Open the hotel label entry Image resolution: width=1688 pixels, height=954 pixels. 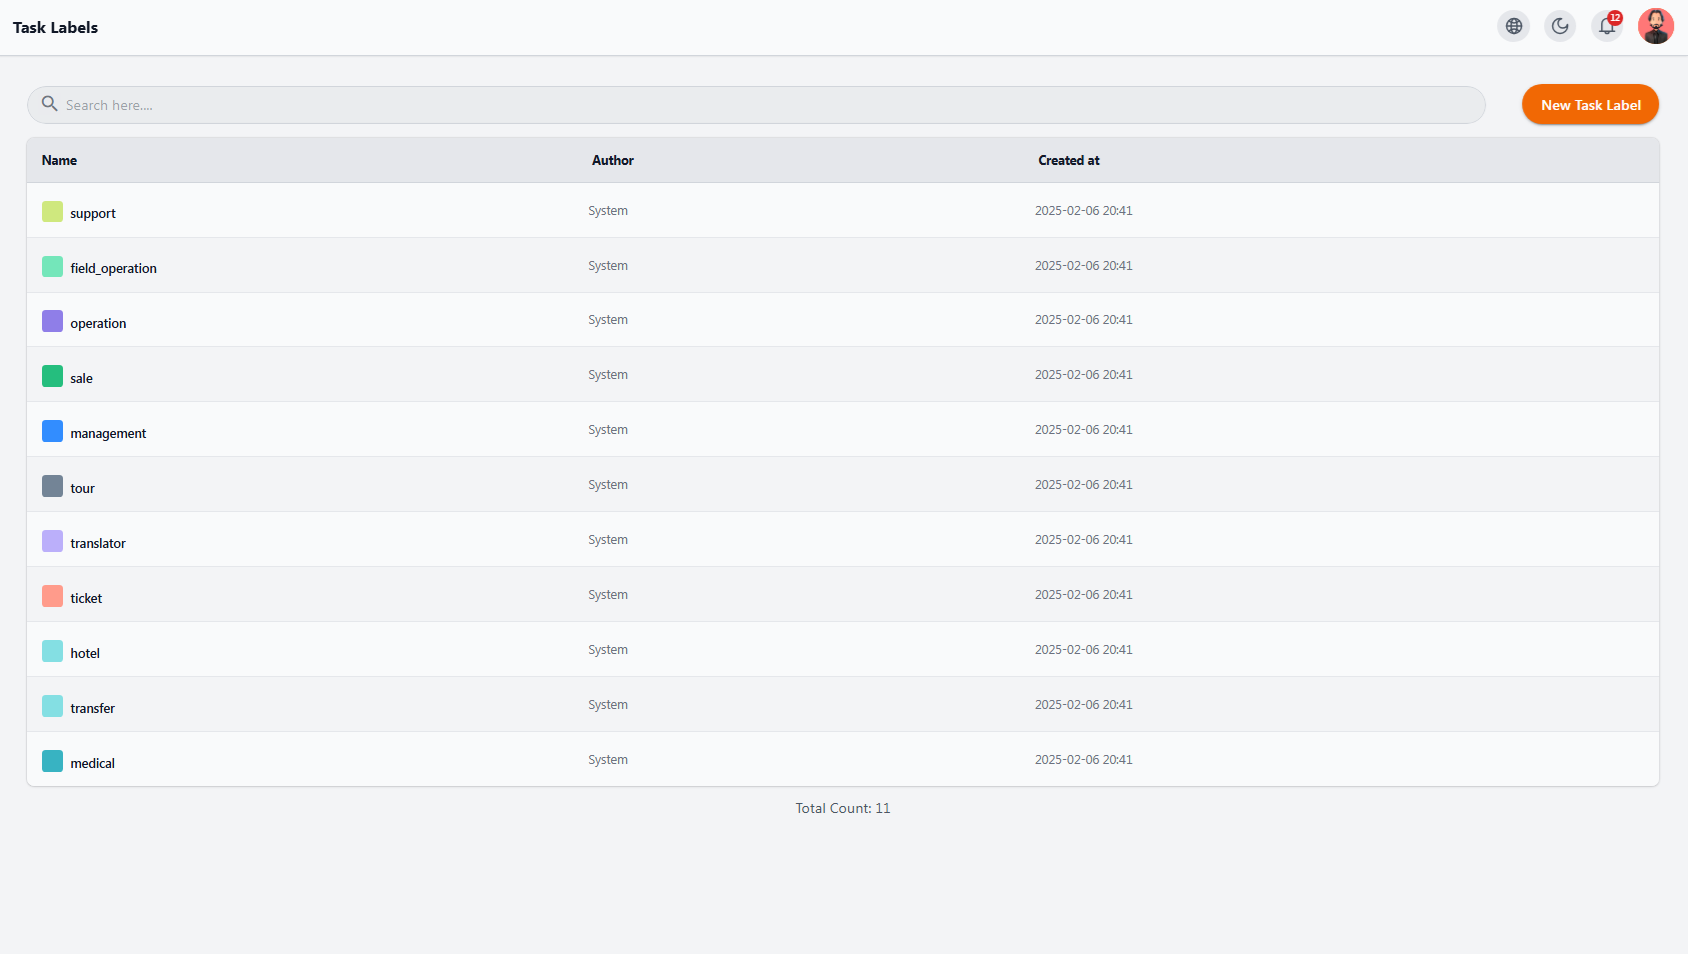coord(843,650)
